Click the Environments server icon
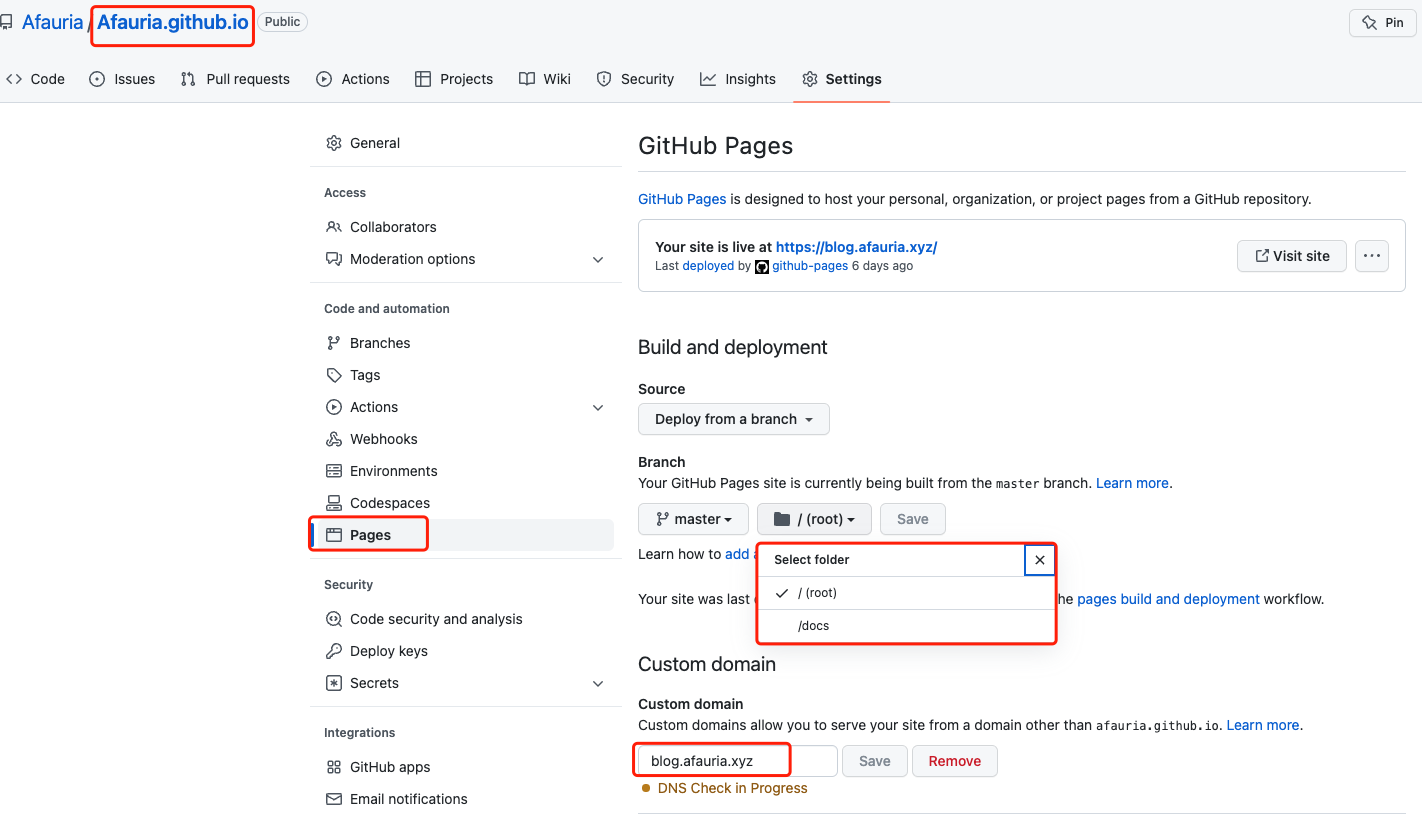Viewport: 1422px width, 817px height. (x=334, y=471)
